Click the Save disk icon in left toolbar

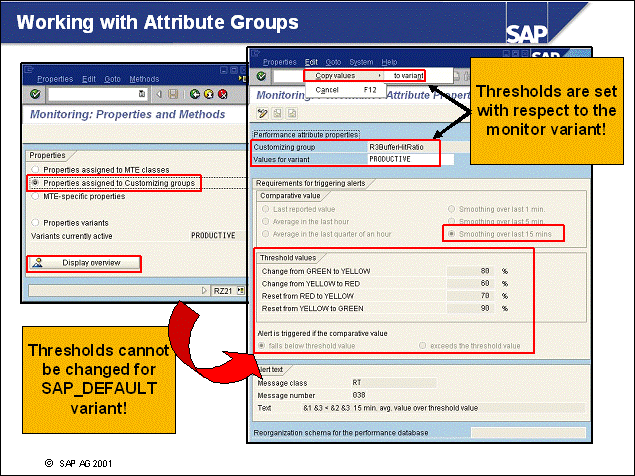coord(173,94)
